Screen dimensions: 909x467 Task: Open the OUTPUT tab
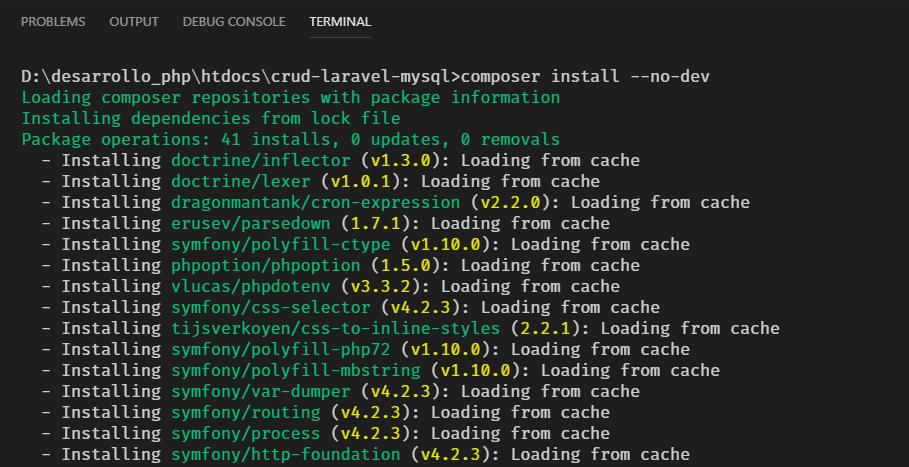pyautogui.click(x=134, y=21)
